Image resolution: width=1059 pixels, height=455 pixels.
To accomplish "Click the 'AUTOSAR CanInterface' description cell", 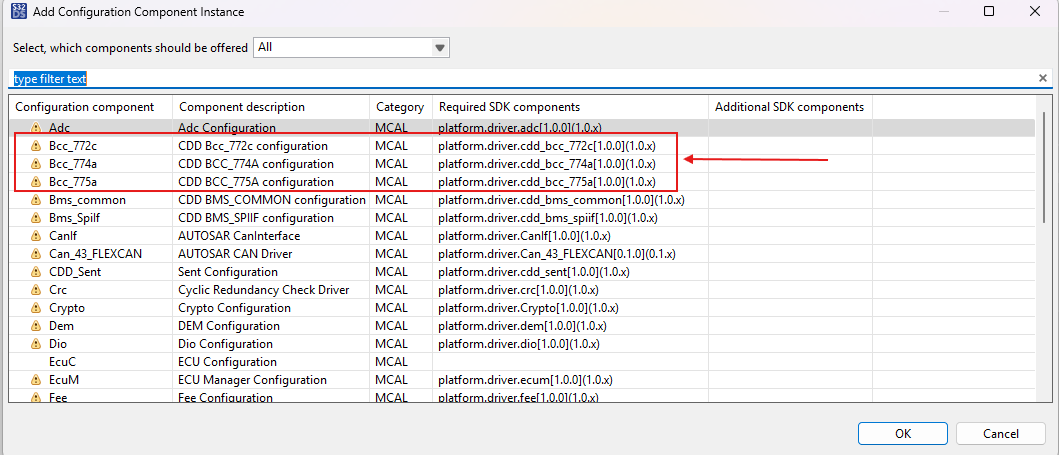I will [239, 236].
